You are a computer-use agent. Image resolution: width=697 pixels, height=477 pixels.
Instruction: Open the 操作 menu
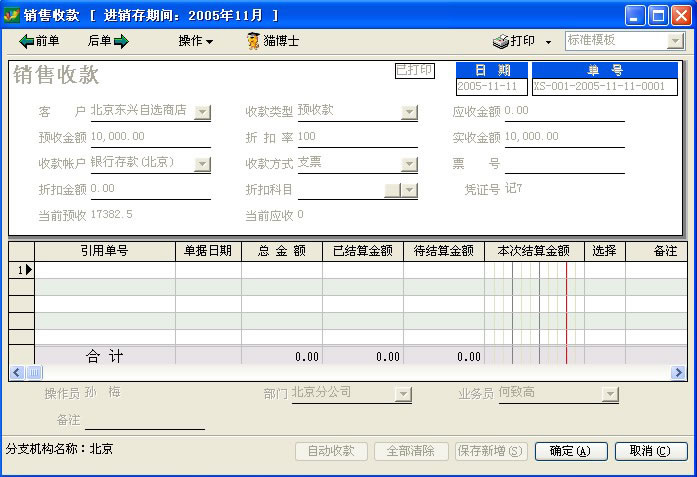195,41
